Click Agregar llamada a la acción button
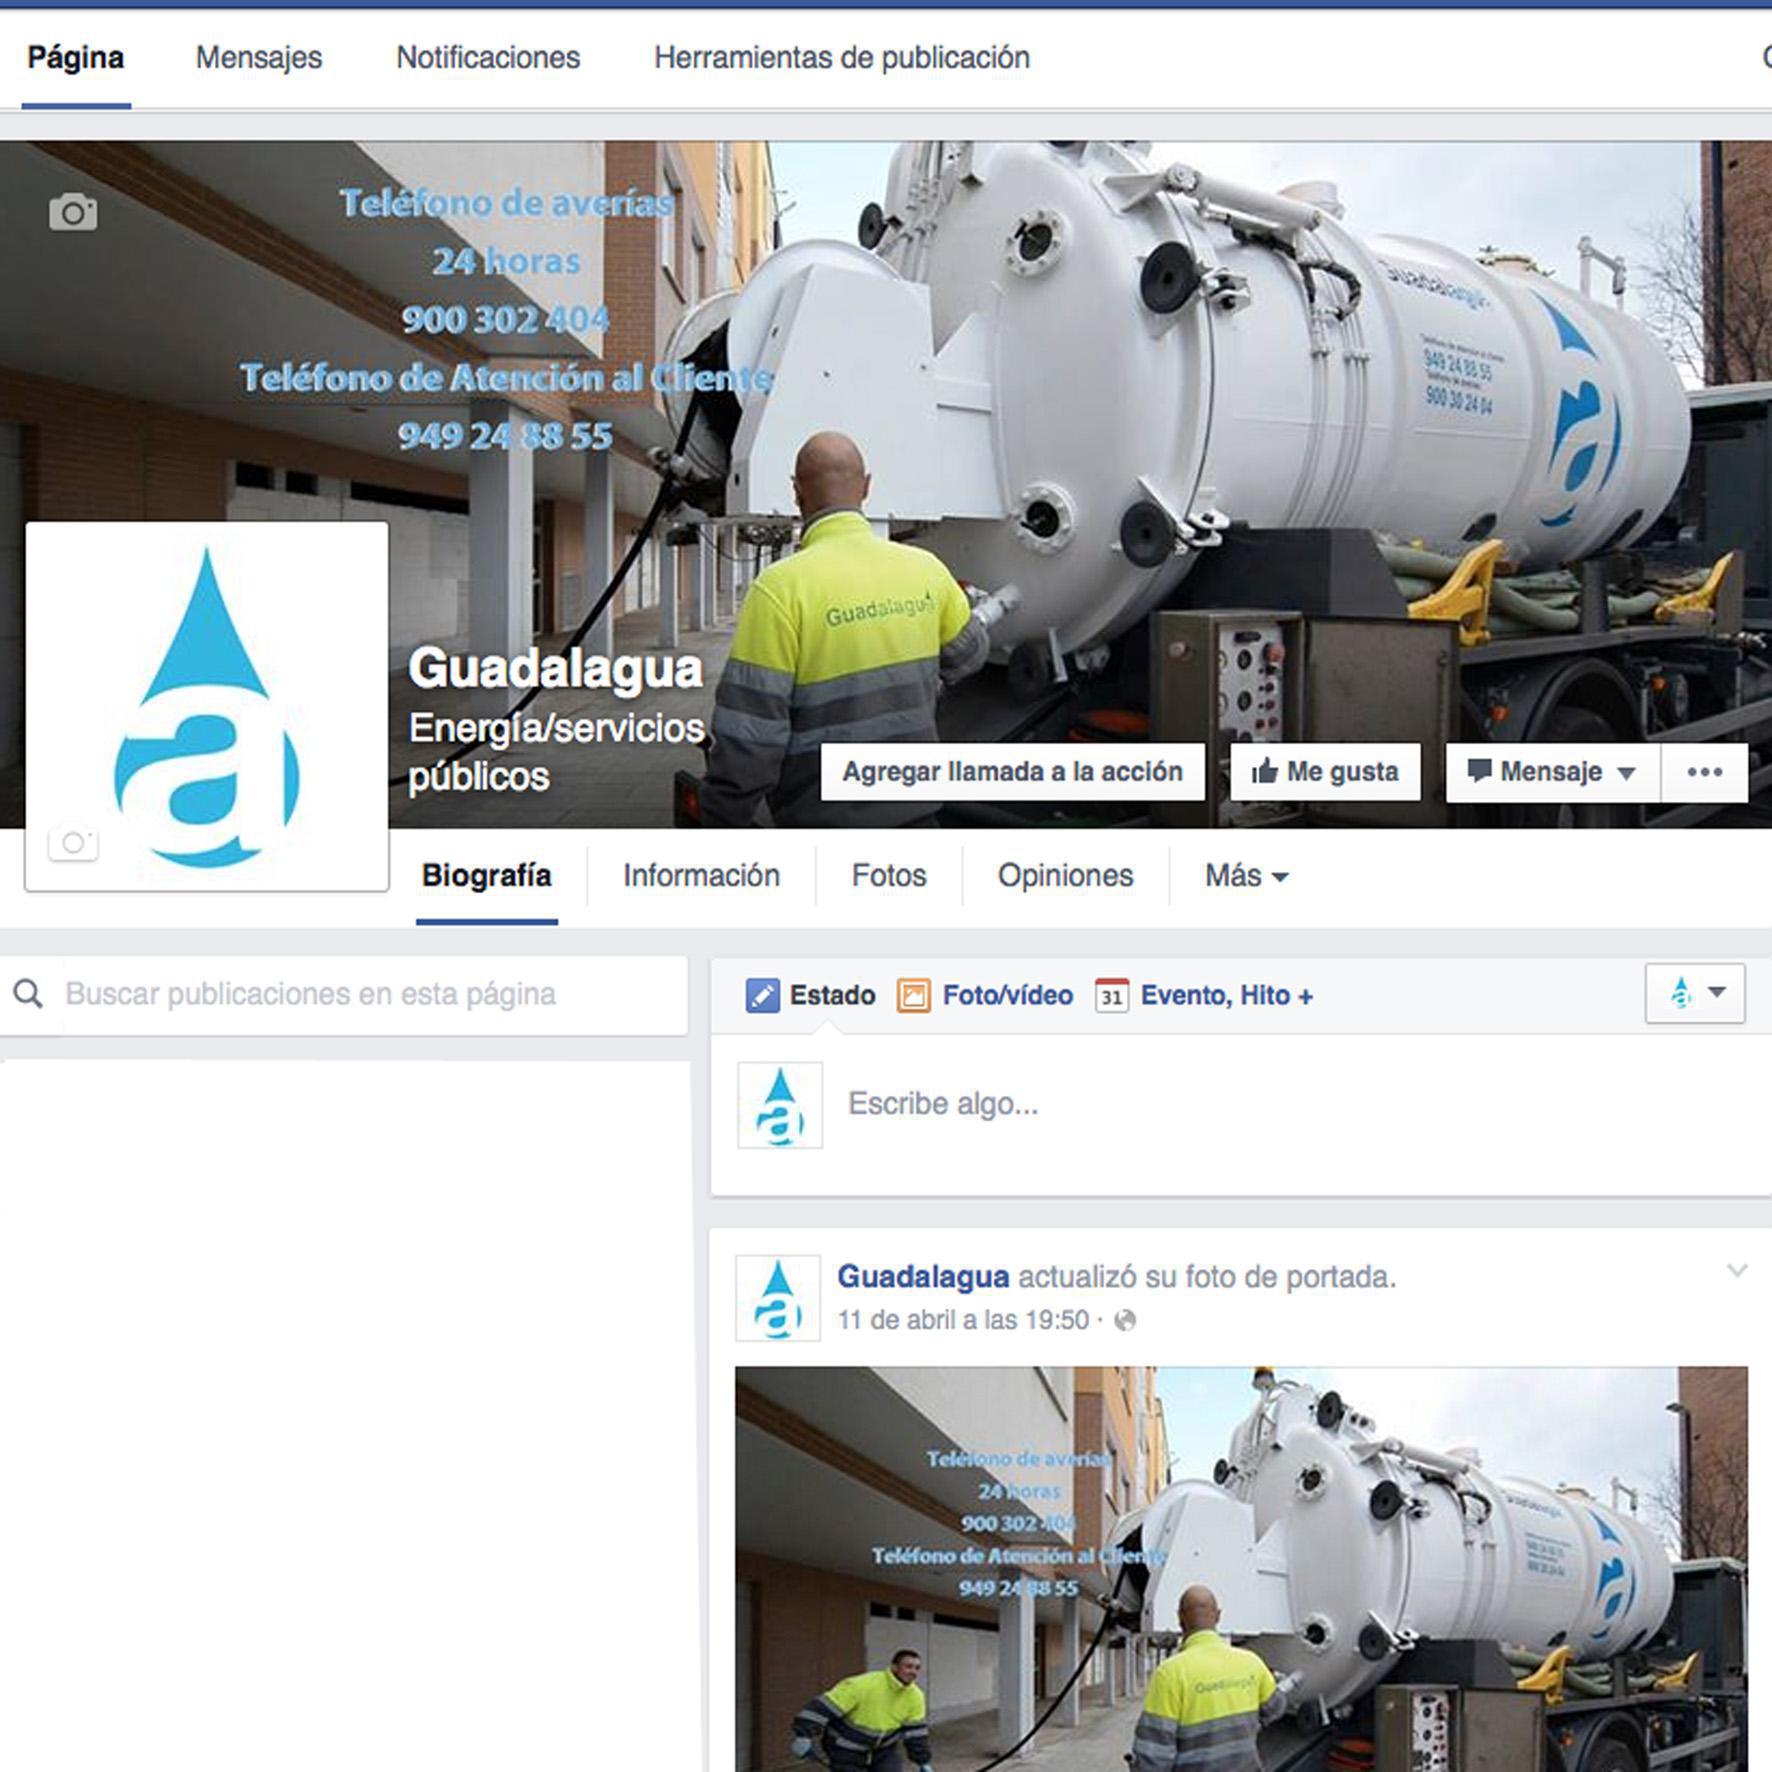The height and width of the screenshot is (1772, 1772). pos(1012,772)
